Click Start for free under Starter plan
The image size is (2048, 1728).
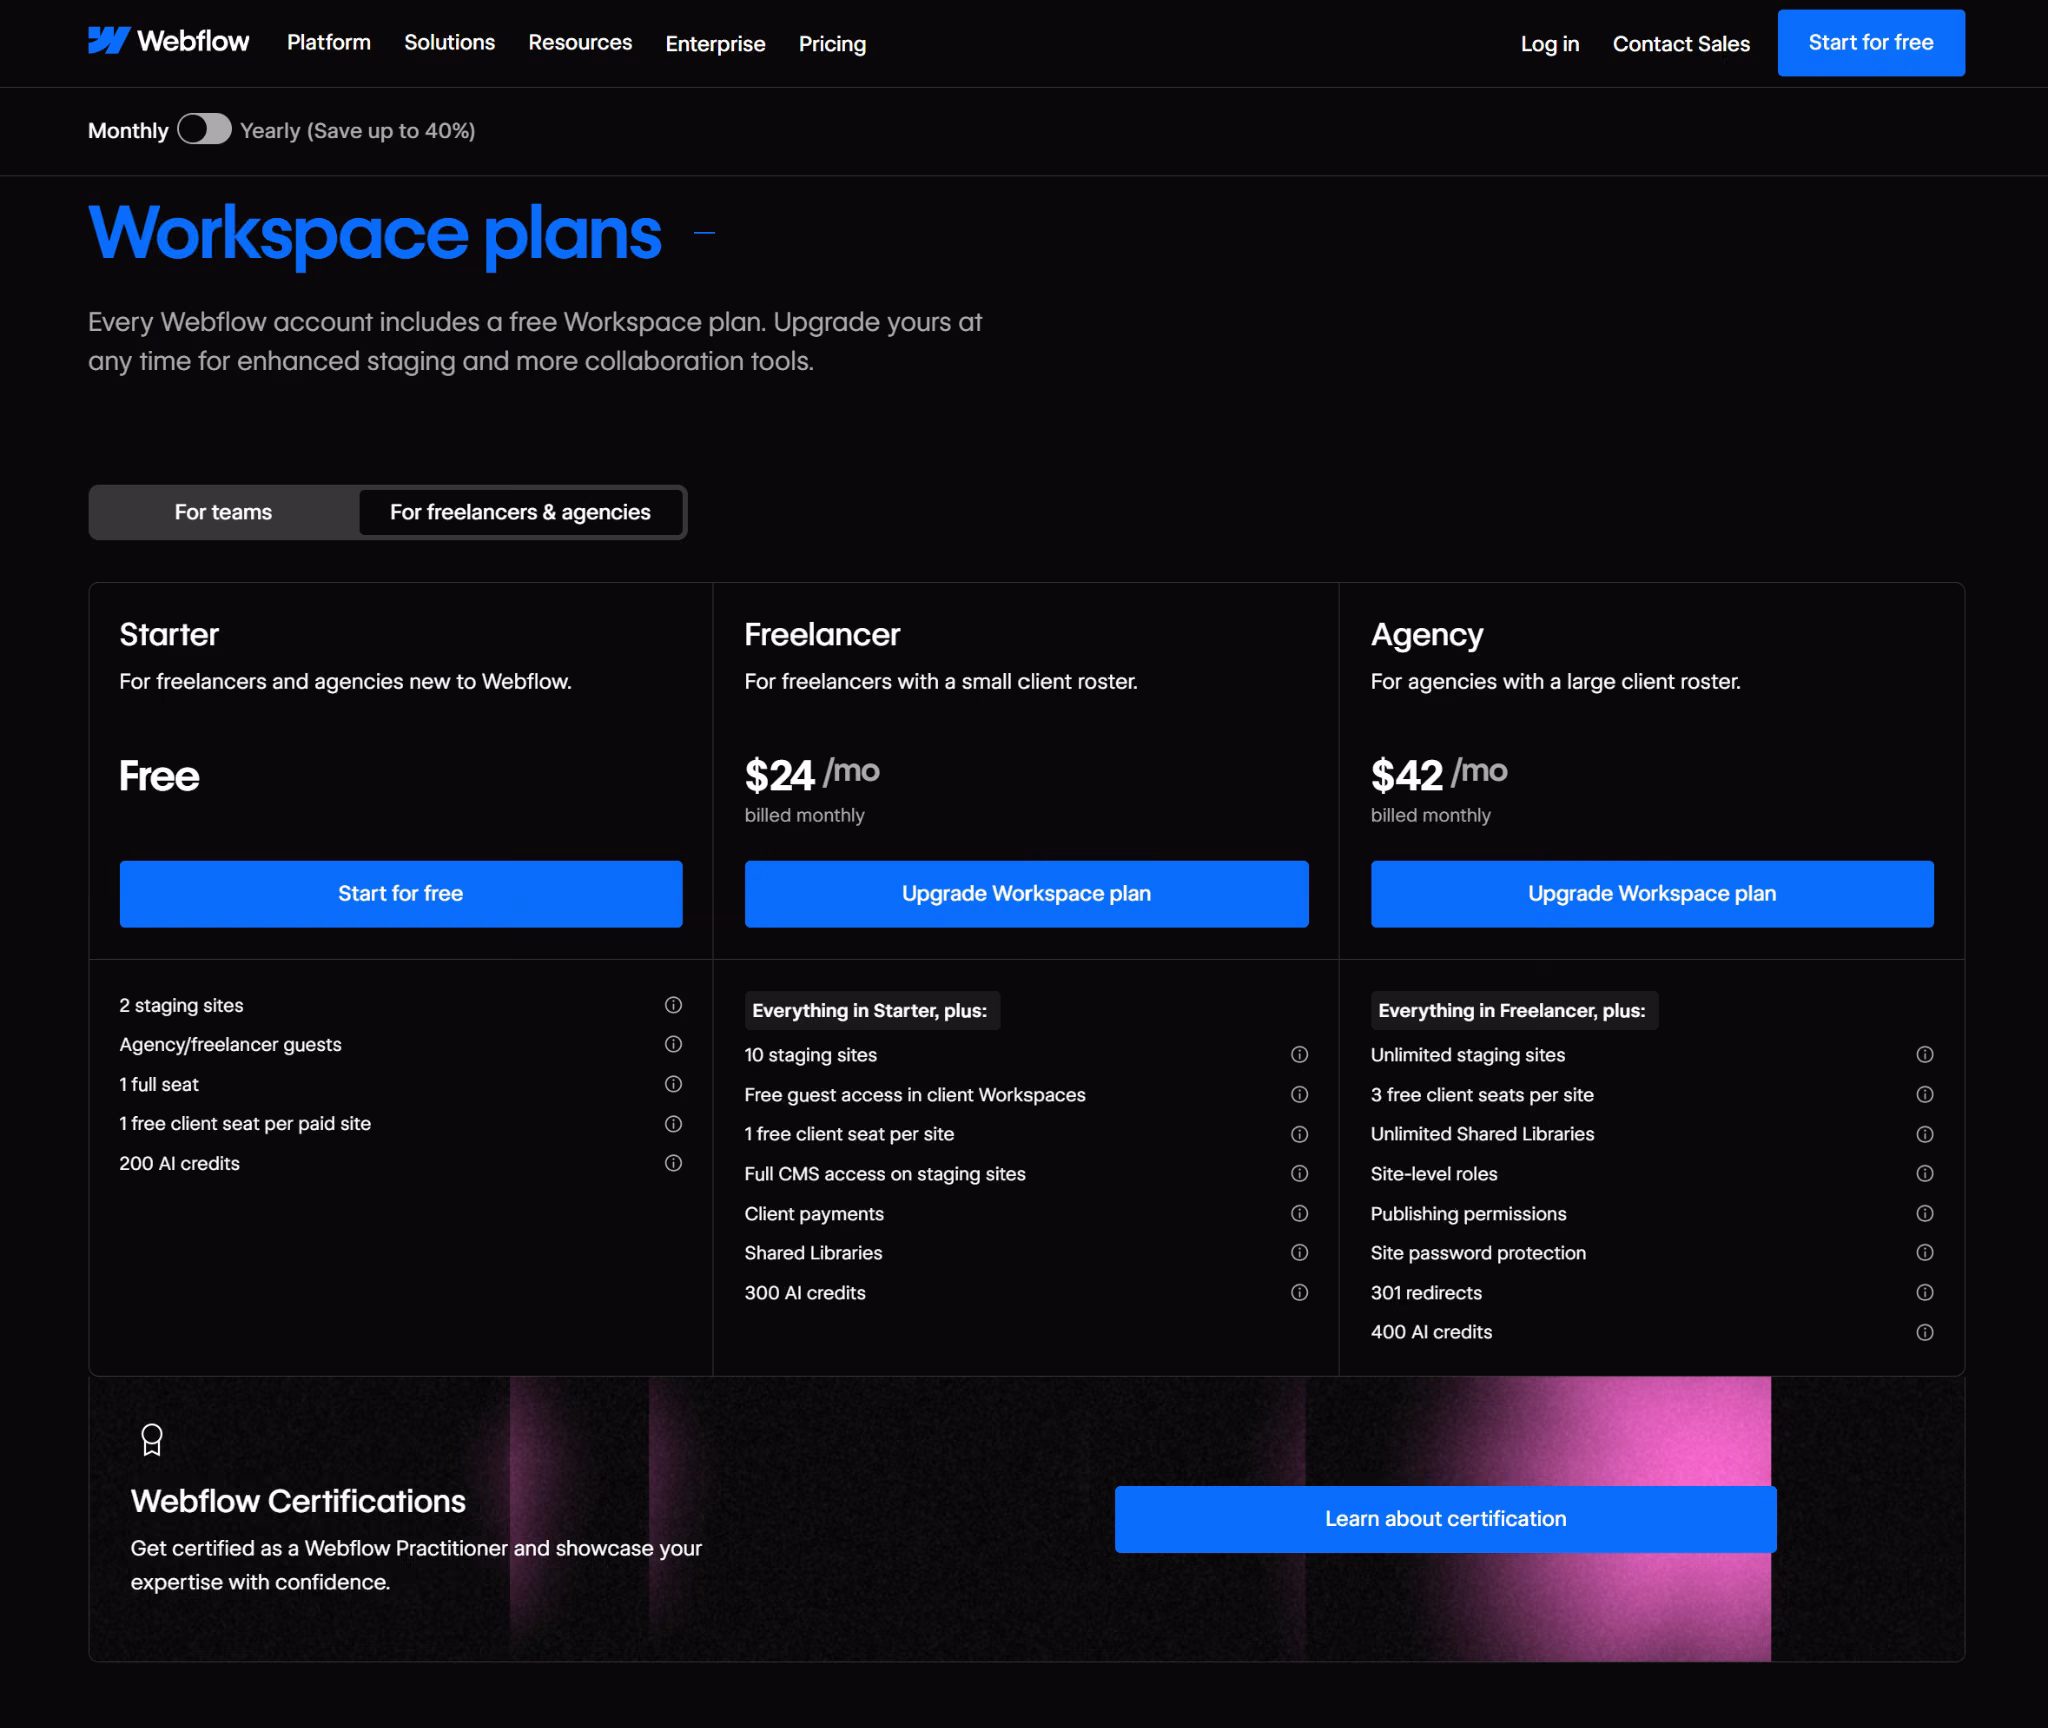[401, 894]
